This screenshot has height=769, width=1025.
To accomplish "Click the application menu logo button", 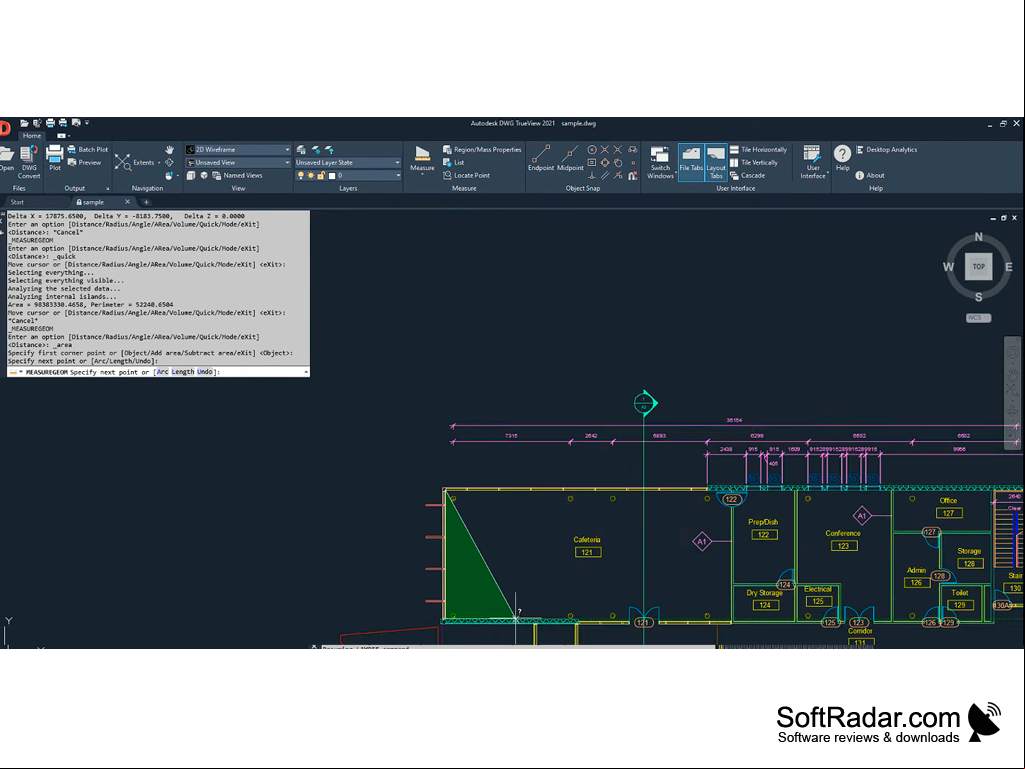I will pyautogui.click(x=5, y=128).
